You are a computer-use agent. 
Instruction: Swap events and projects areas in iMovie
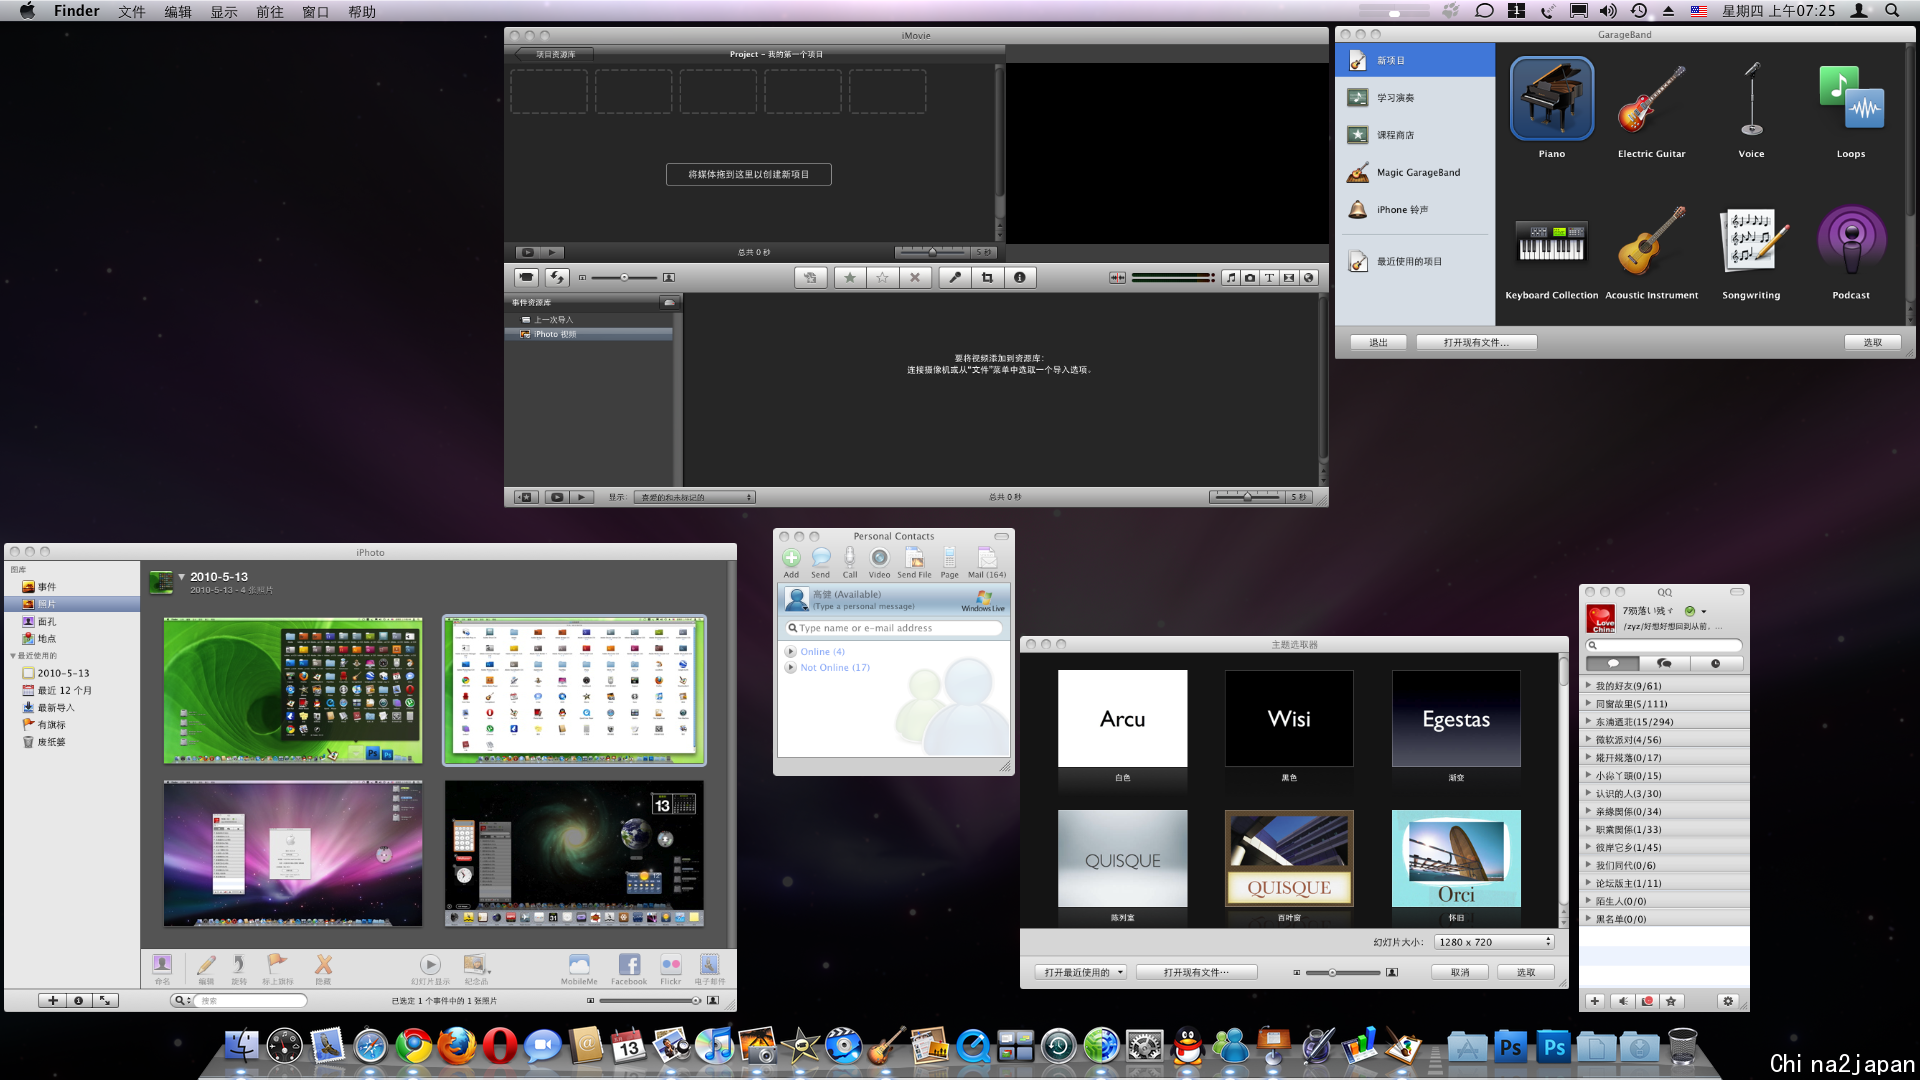[x=558, y=277]
